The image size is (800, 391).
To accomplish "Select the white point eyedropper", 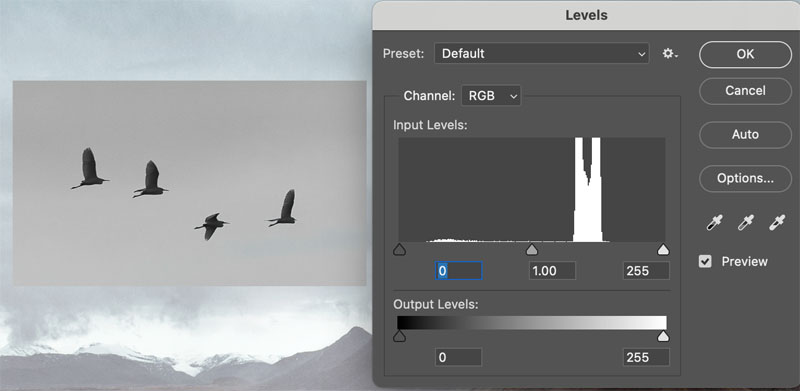I will click(777, 223).
